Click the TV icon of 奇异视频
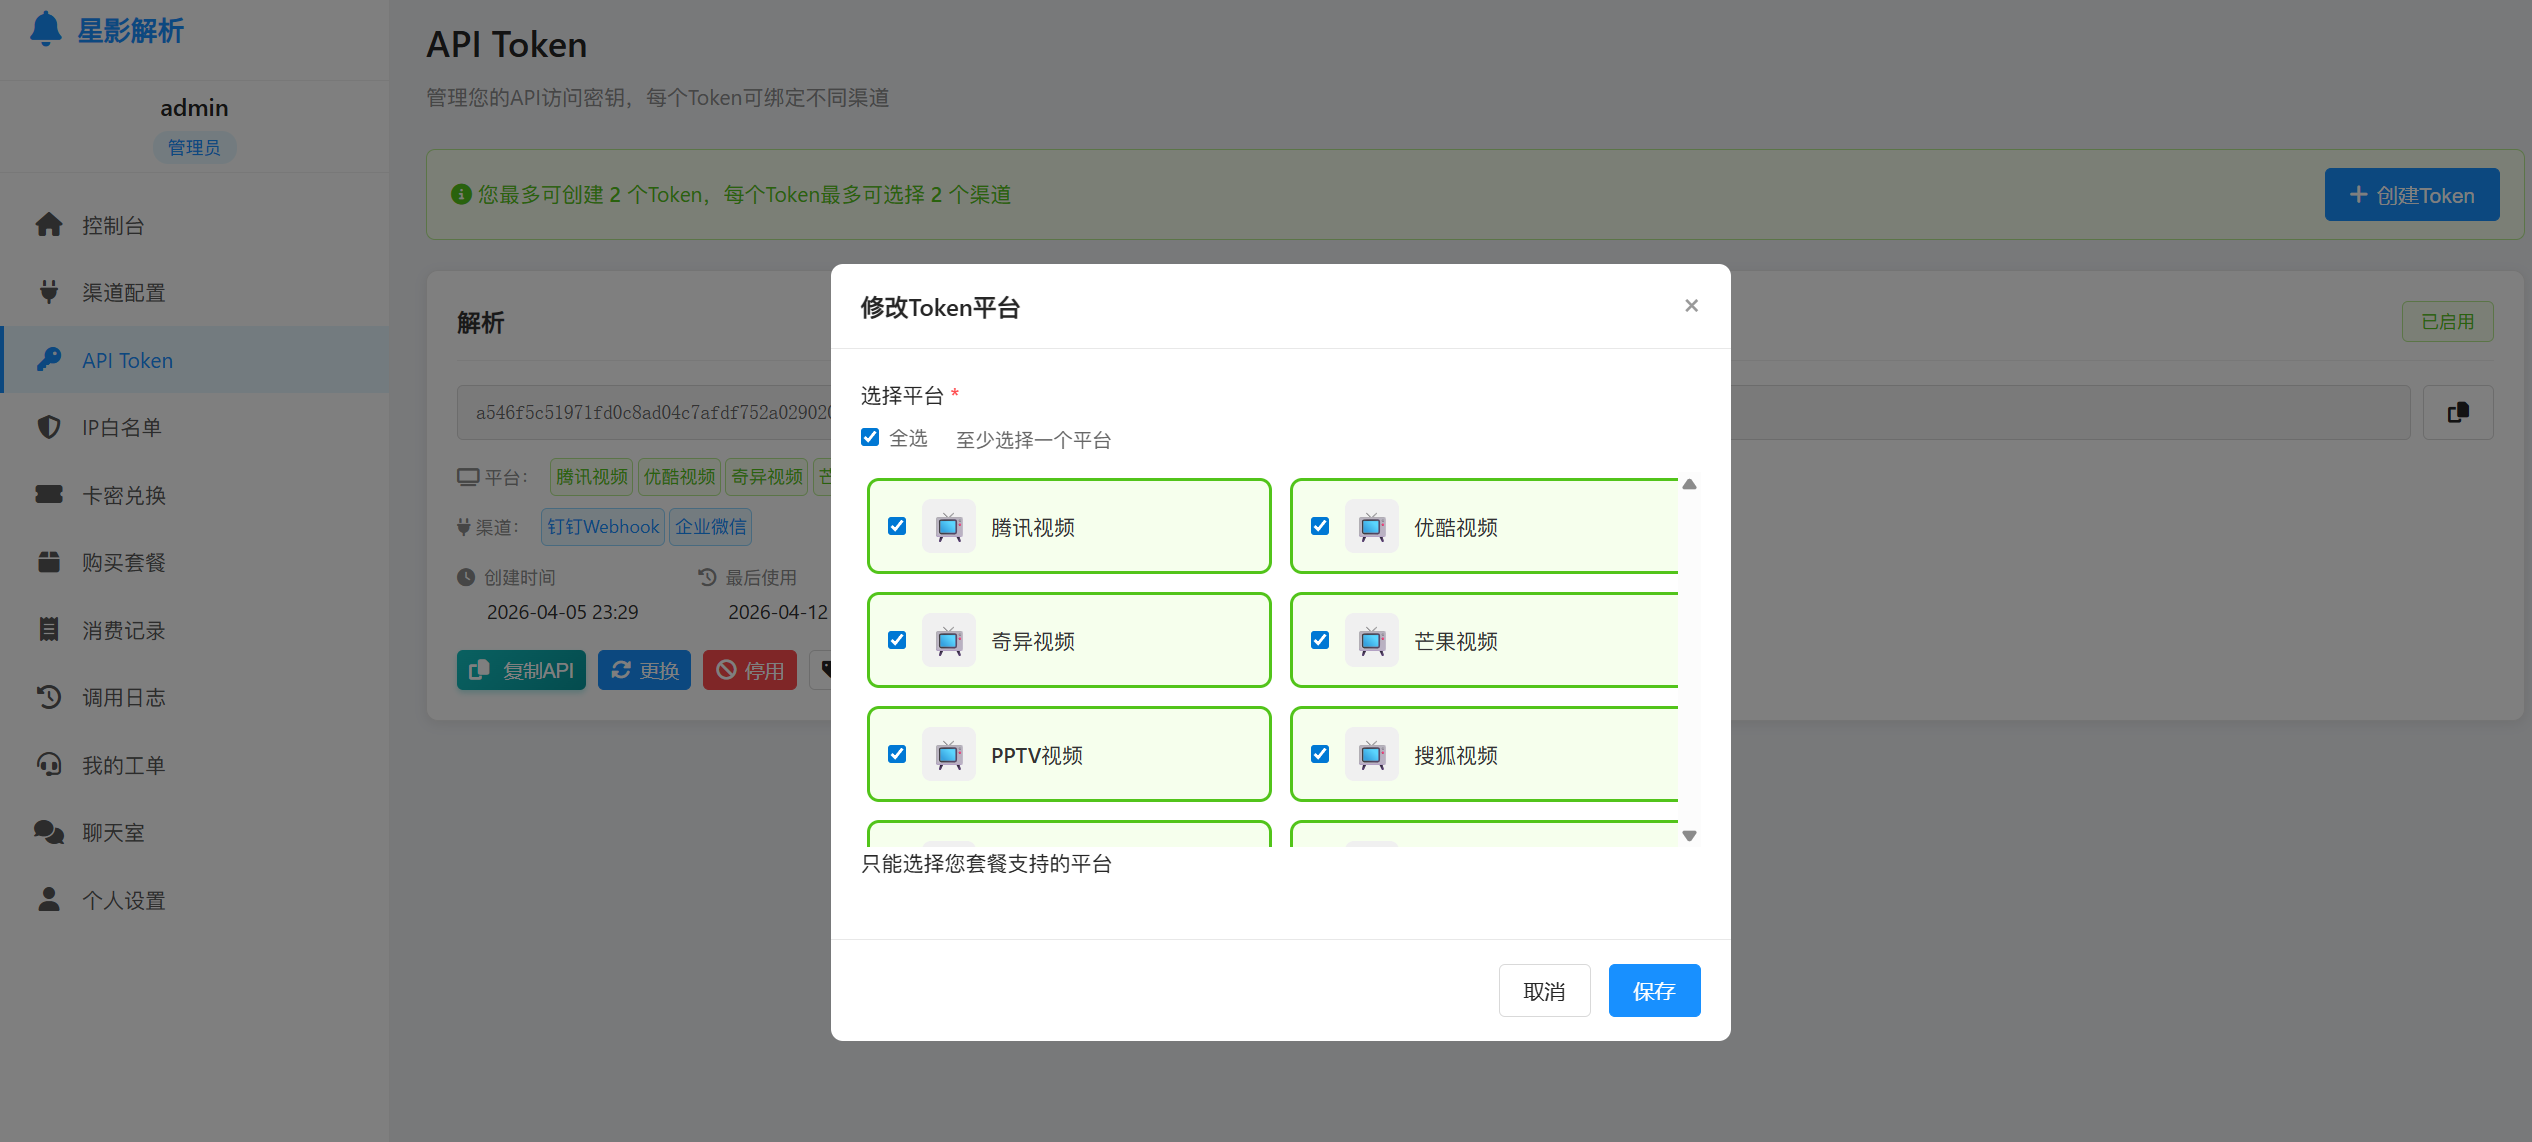The width and height of the screenshot is (2532, 1142). 948,640
